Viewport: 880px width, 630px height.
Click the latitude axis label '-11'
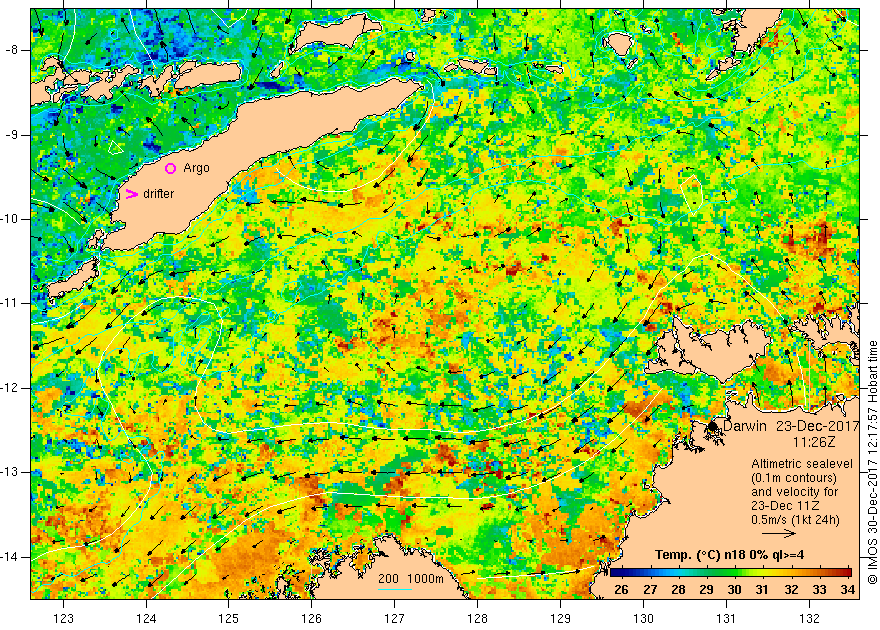(11, 303)
